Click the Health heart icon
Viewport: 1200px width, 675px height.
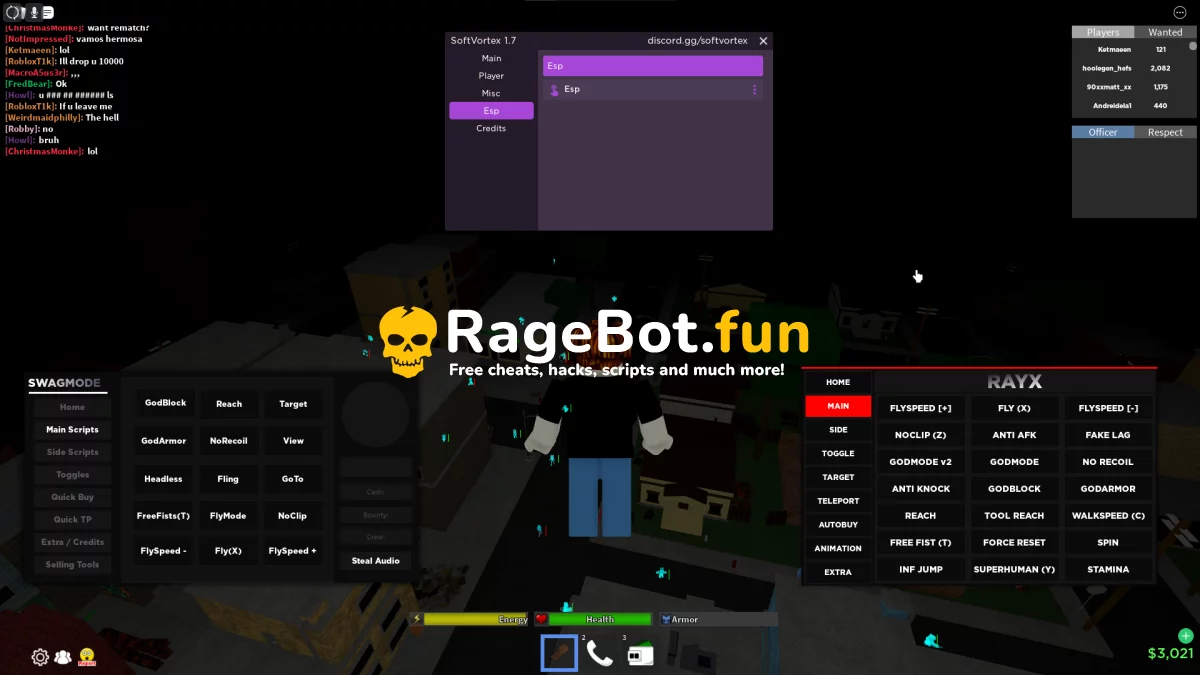(541, 619)
